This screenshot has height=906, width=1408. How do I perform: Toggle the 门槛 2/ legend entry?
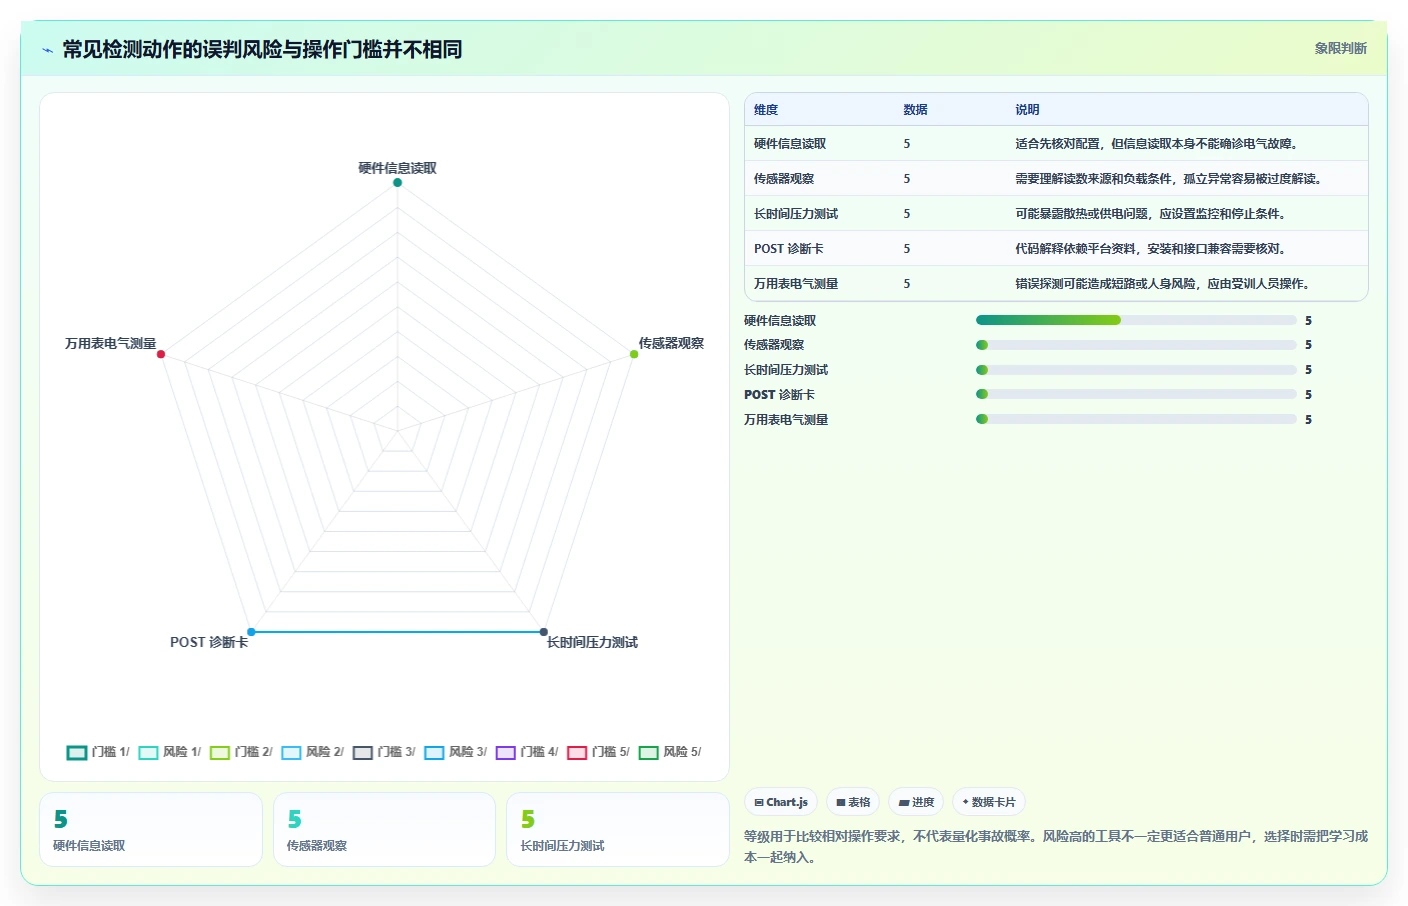pos(241,752)
